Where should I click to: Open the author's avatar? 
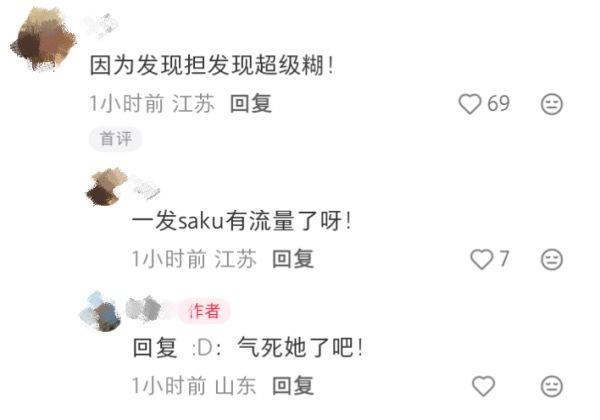pos(101,311)
